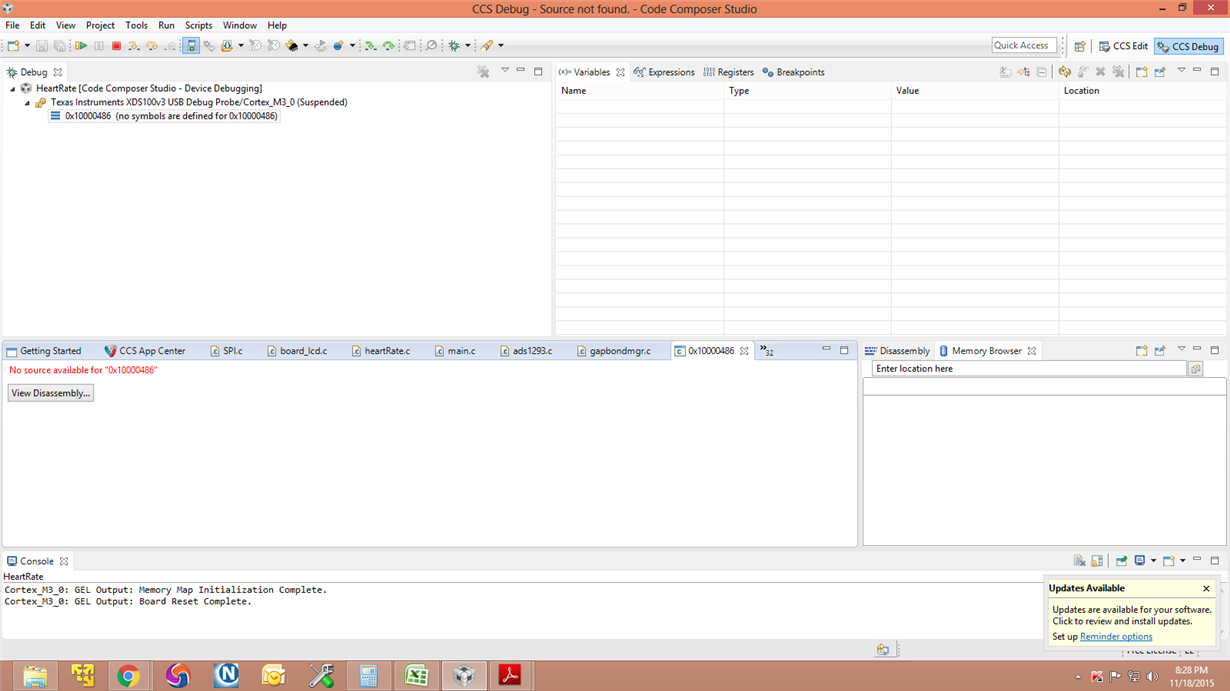Open the File menu
The image size is (1230, 691).
[x=12, y=25]
